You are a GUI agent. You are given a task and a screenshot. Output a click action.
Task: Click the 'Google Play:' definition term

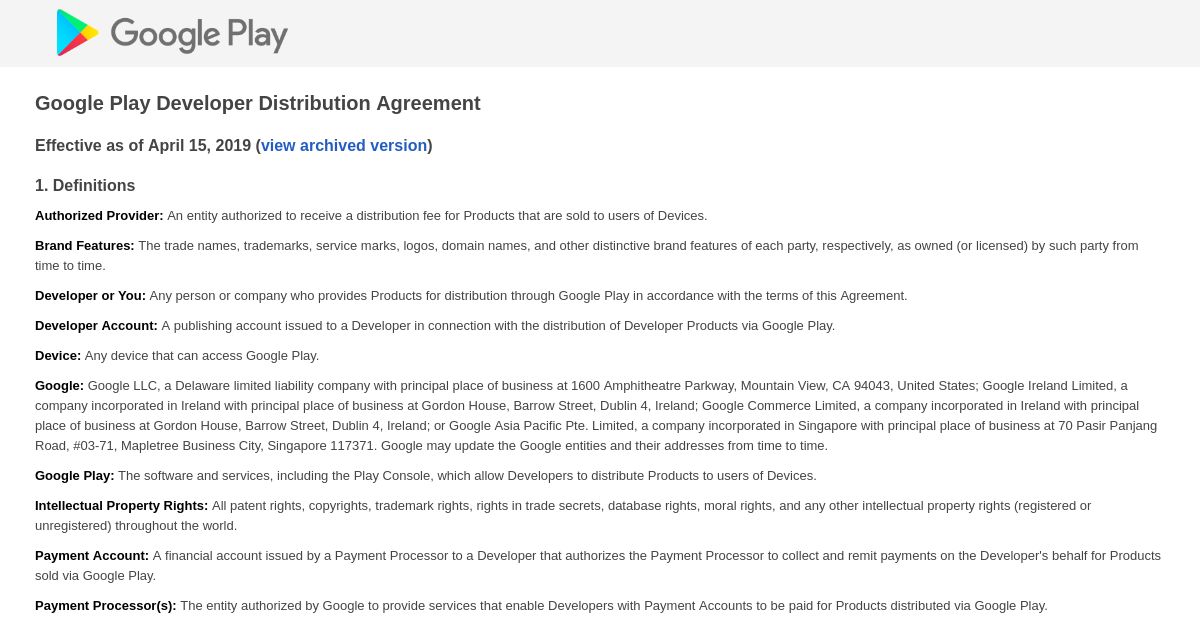[x=75, y=476]
